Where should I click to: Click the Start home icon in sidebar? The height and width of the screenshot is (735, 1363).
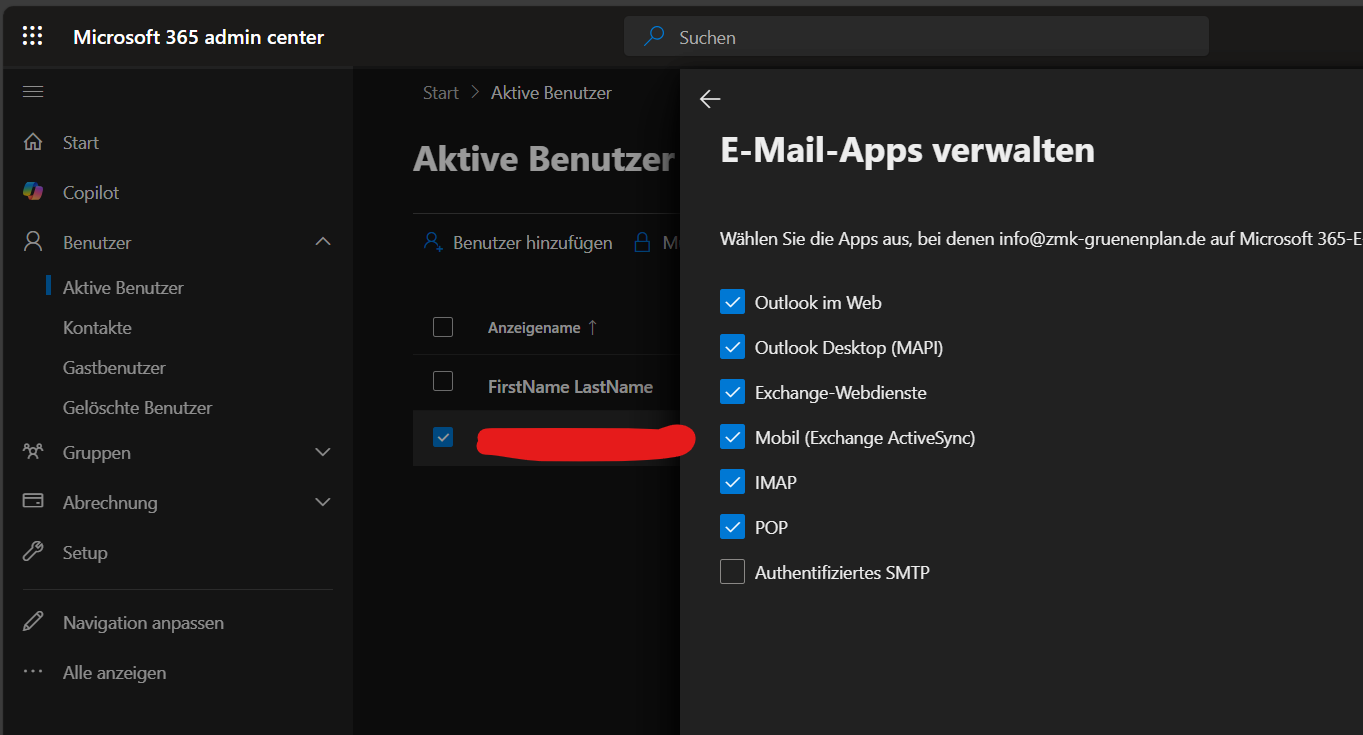[x=33, y=142]
